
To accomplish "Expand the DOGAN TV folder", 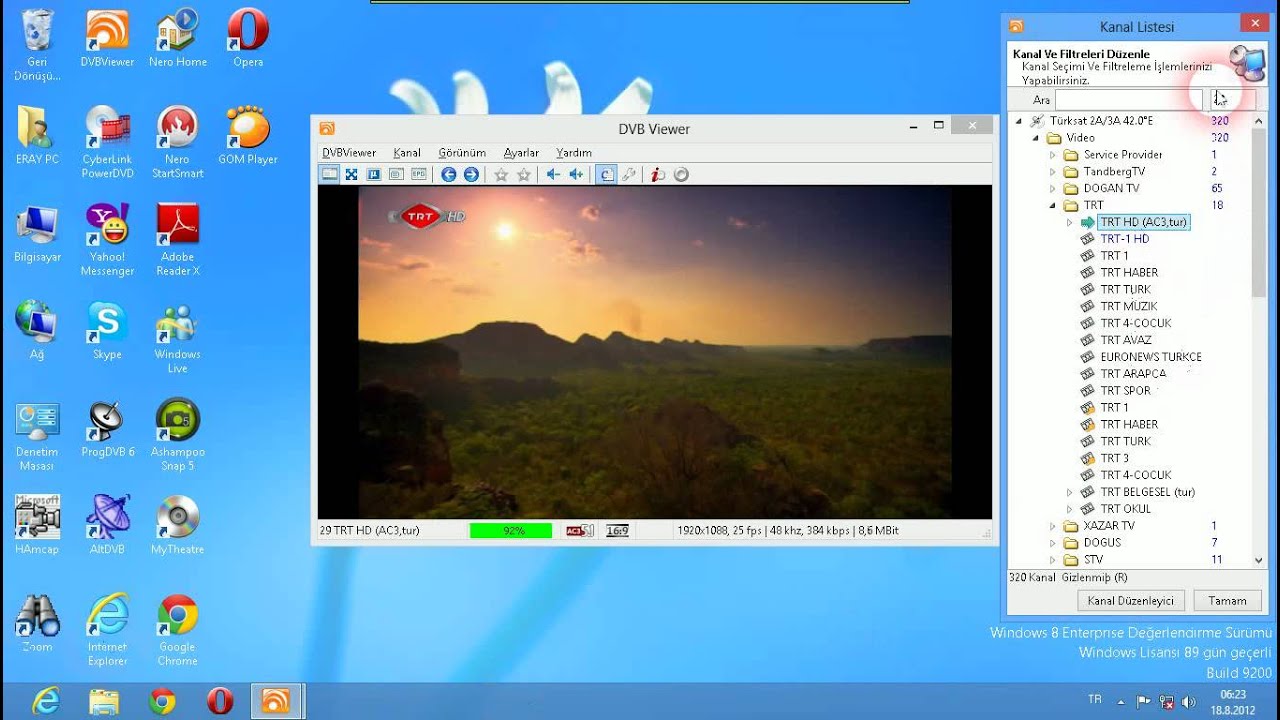I will coord(1052,188).
